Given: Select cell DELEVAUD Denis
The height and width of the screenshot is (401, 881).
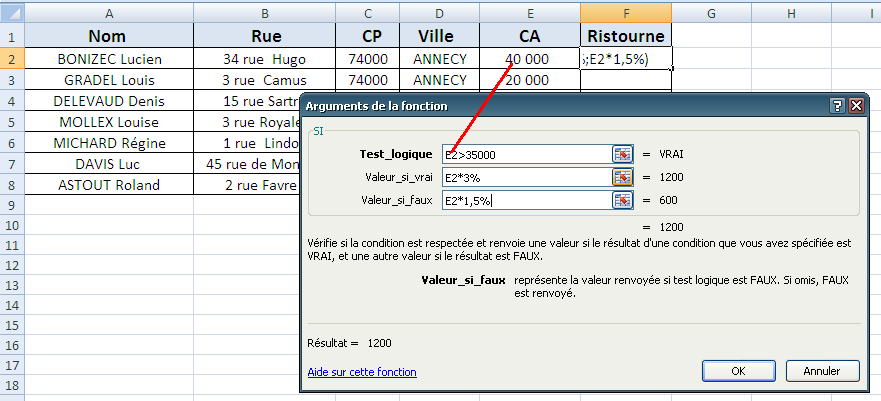Looking at the screenshot, I should click(109, 101).
